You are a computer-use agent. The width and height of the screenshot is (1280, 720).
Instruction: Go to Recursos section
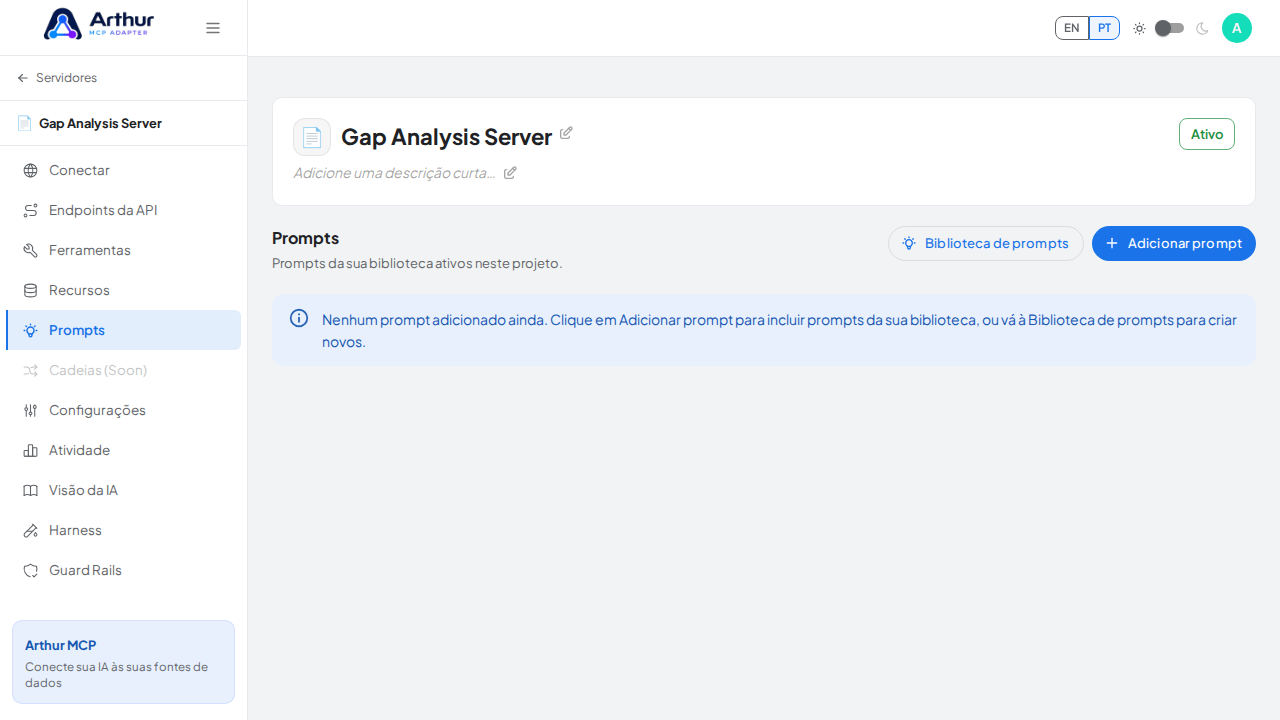[x=123, y=290]
